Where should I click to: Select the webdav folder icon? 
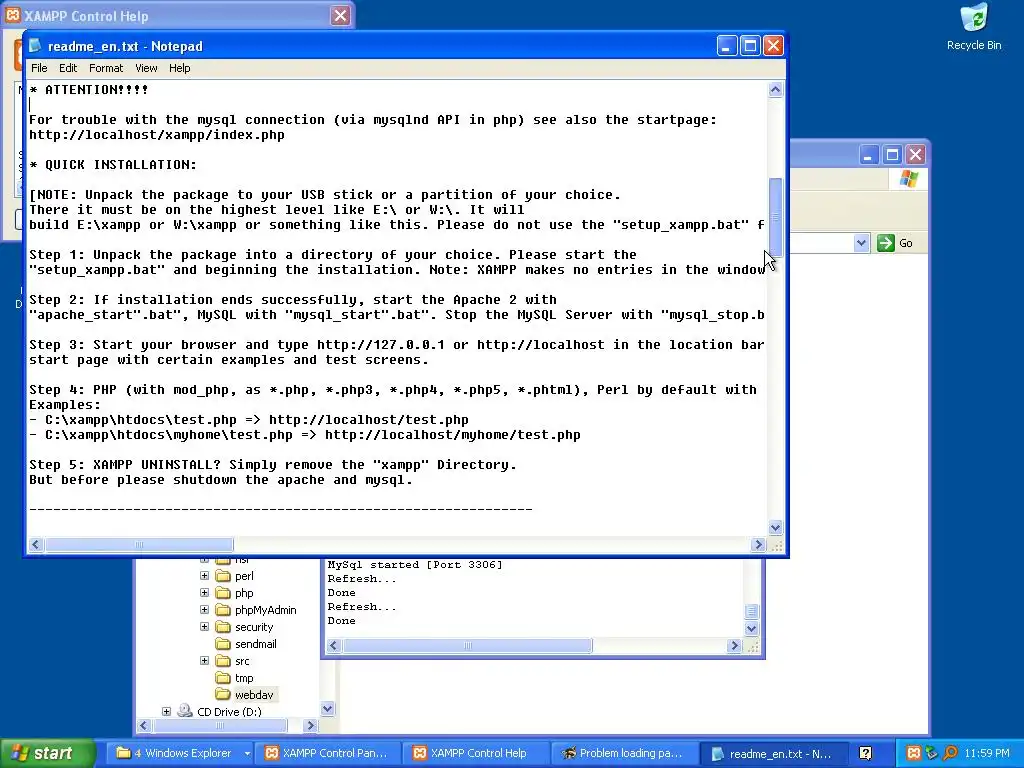(223, 695)
